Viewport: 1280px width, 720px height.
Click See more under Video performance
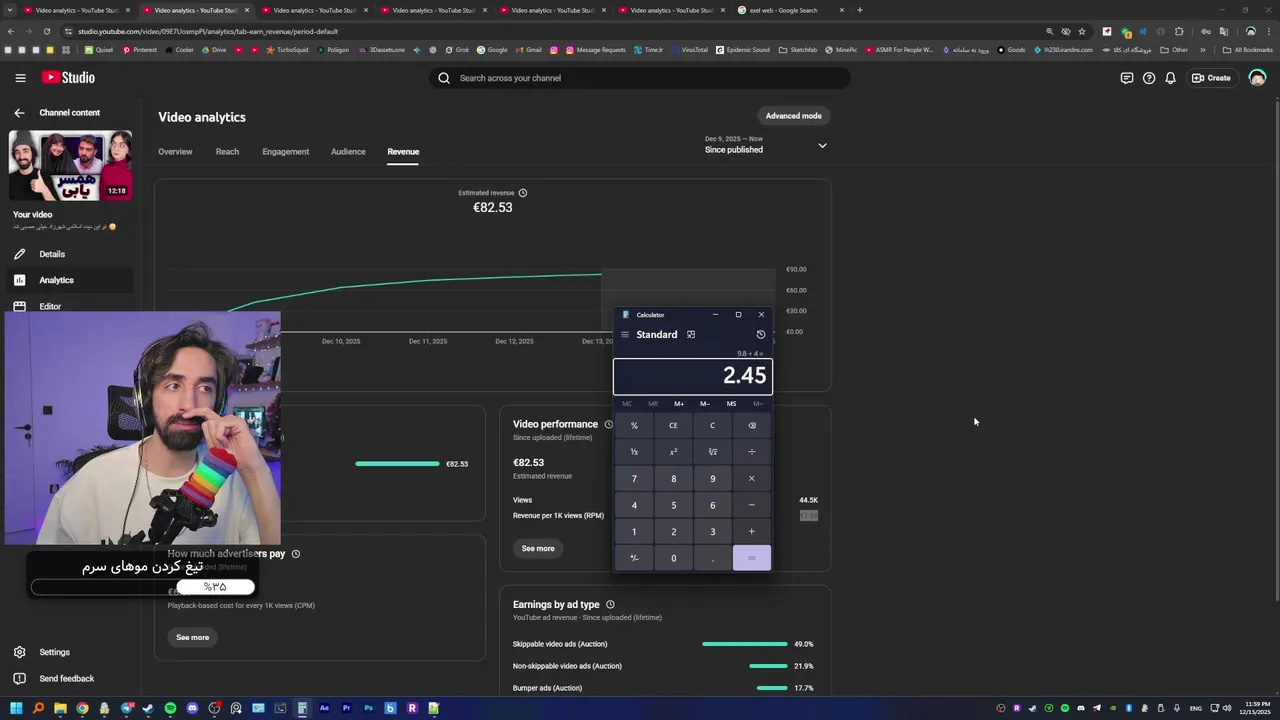(538, 548)
